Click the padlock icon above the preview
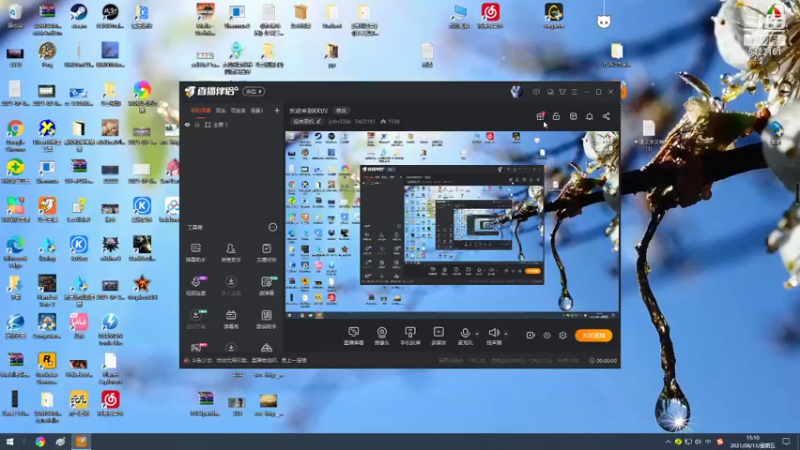This screenshot has width=800, height=450. pos(556,116)
